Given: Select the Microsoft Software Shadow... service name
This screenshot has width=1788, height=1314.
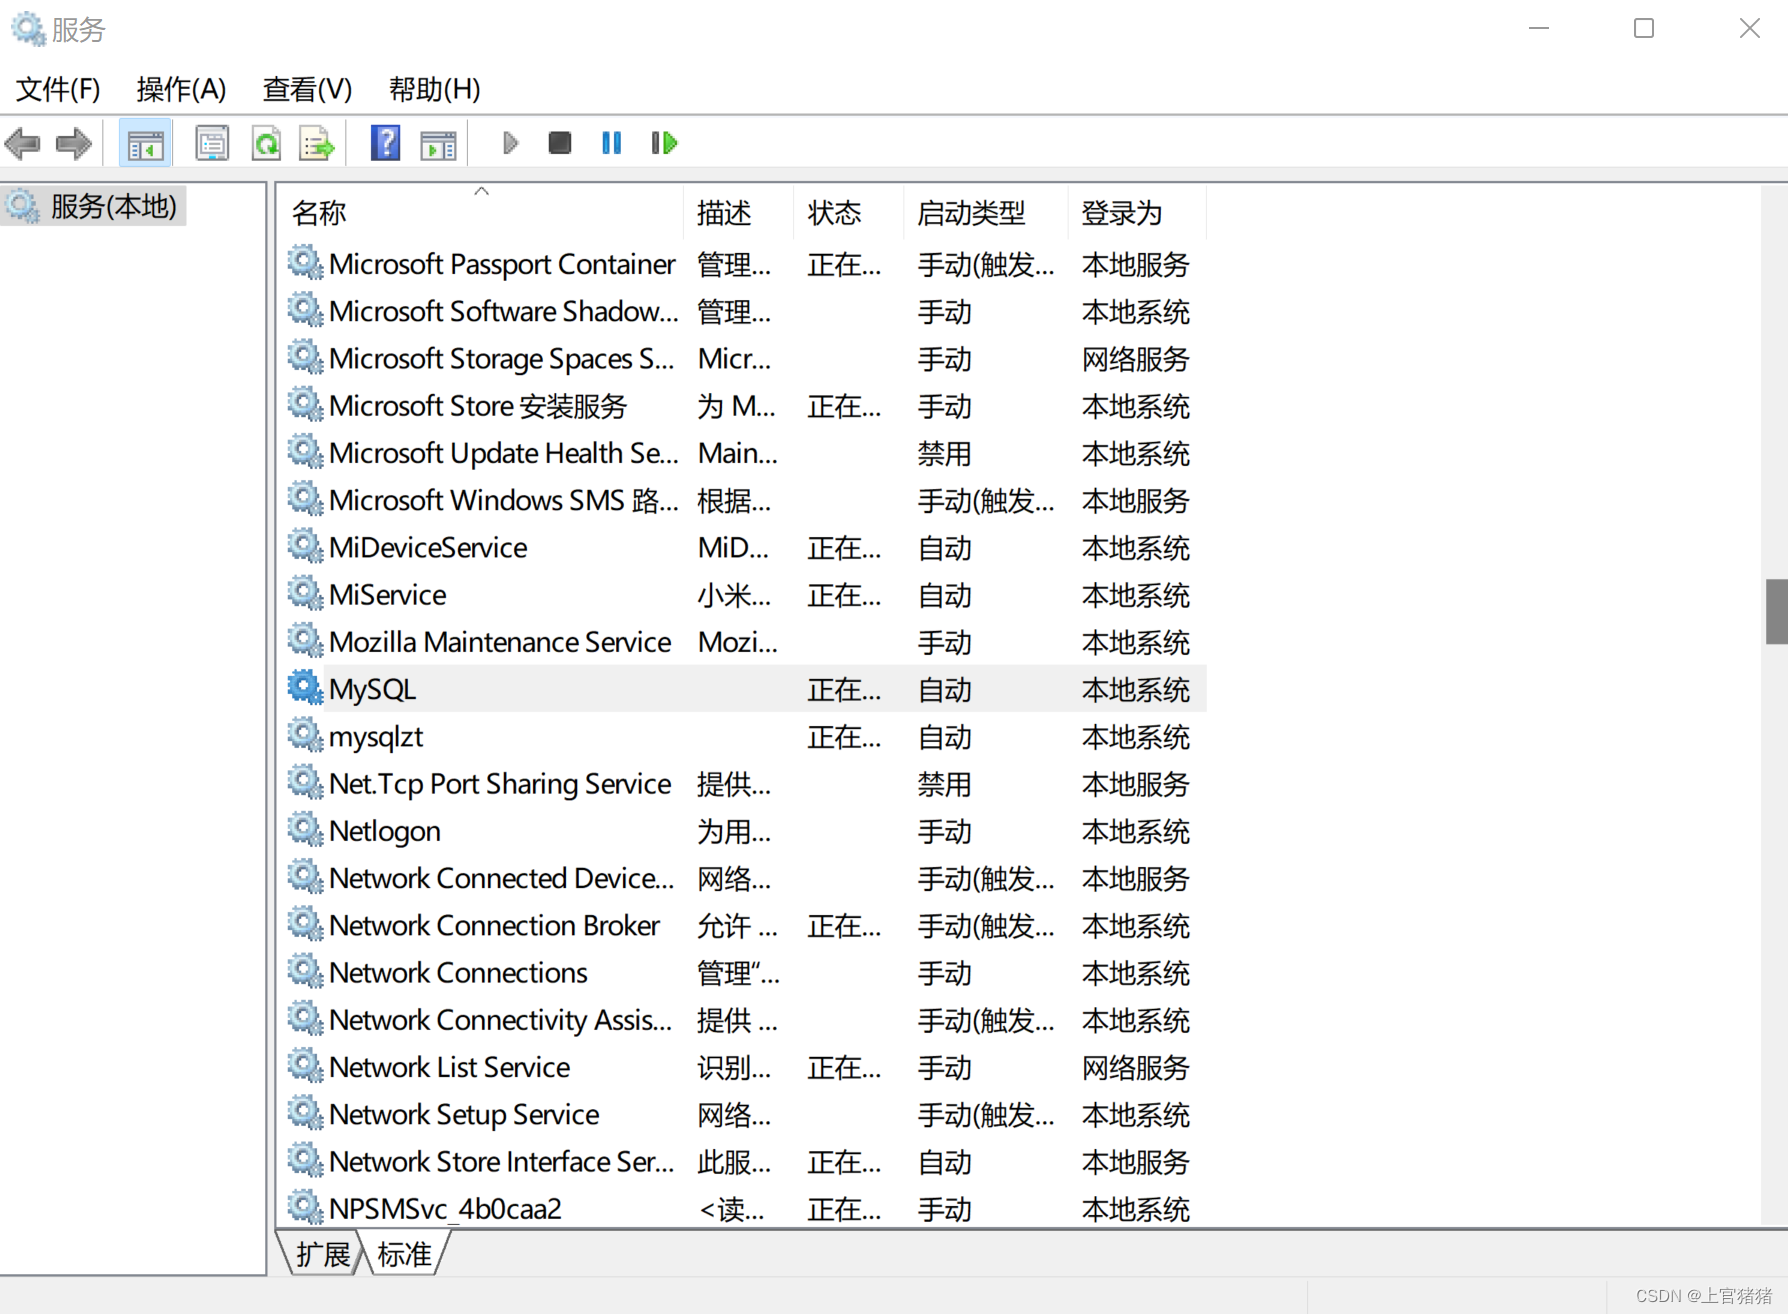Looking at the screenshot, I should coord(503,311).
